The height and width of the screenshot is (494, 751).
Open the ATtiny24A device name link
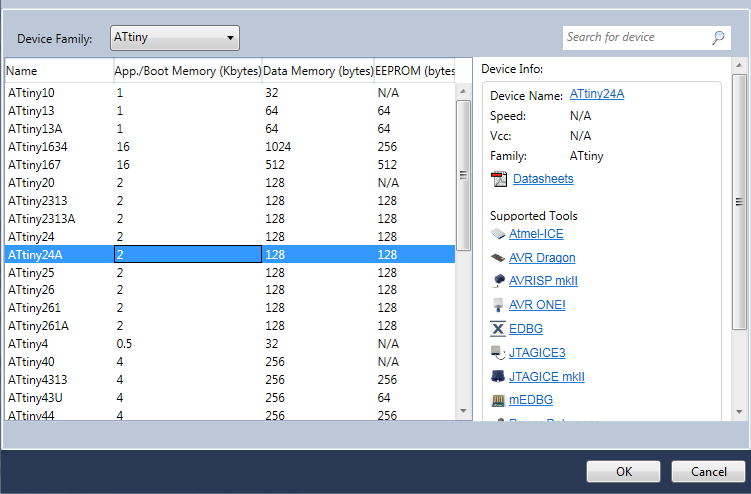click(597, 94)
